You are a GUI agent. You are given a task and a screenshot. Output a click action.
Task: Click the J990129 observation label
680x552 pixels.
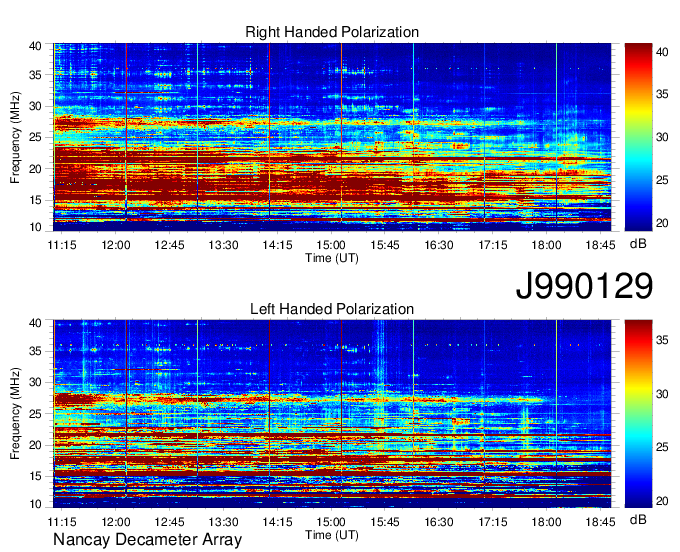584,286
